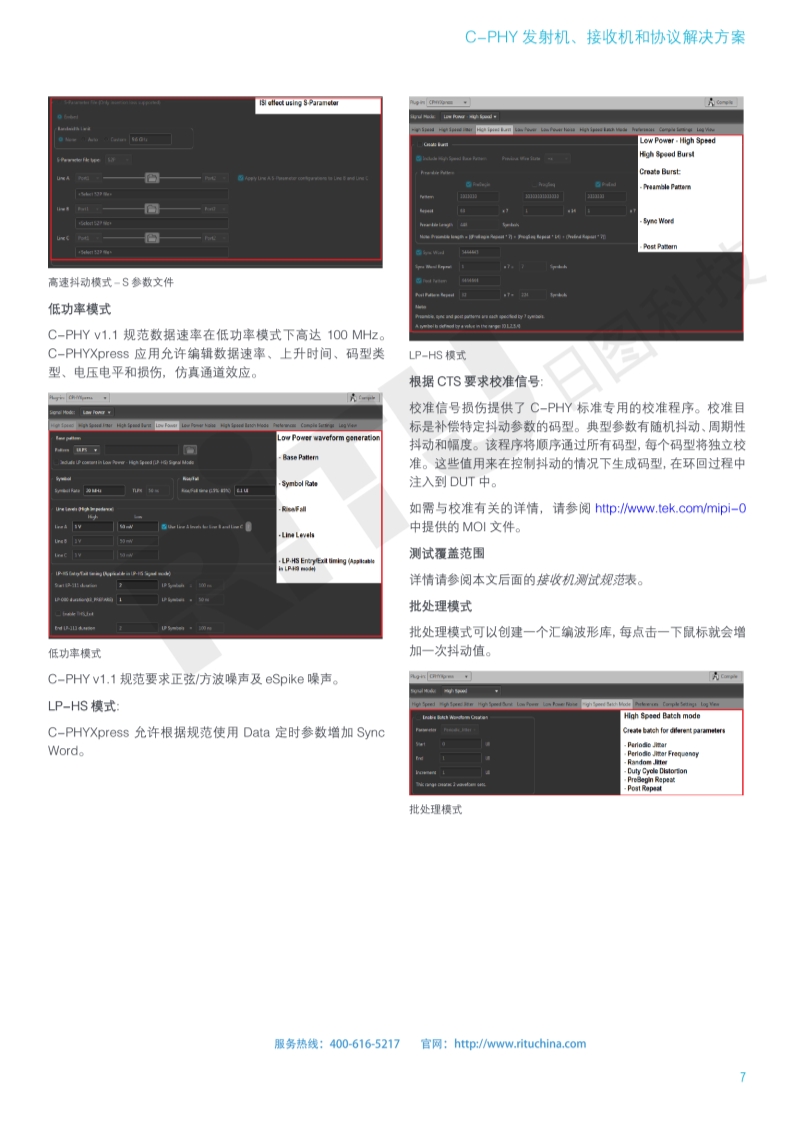This screenshot has width=793, height=1122.
Task: Click help icon beside Line A levels option
Action: [x=248, y=525]
